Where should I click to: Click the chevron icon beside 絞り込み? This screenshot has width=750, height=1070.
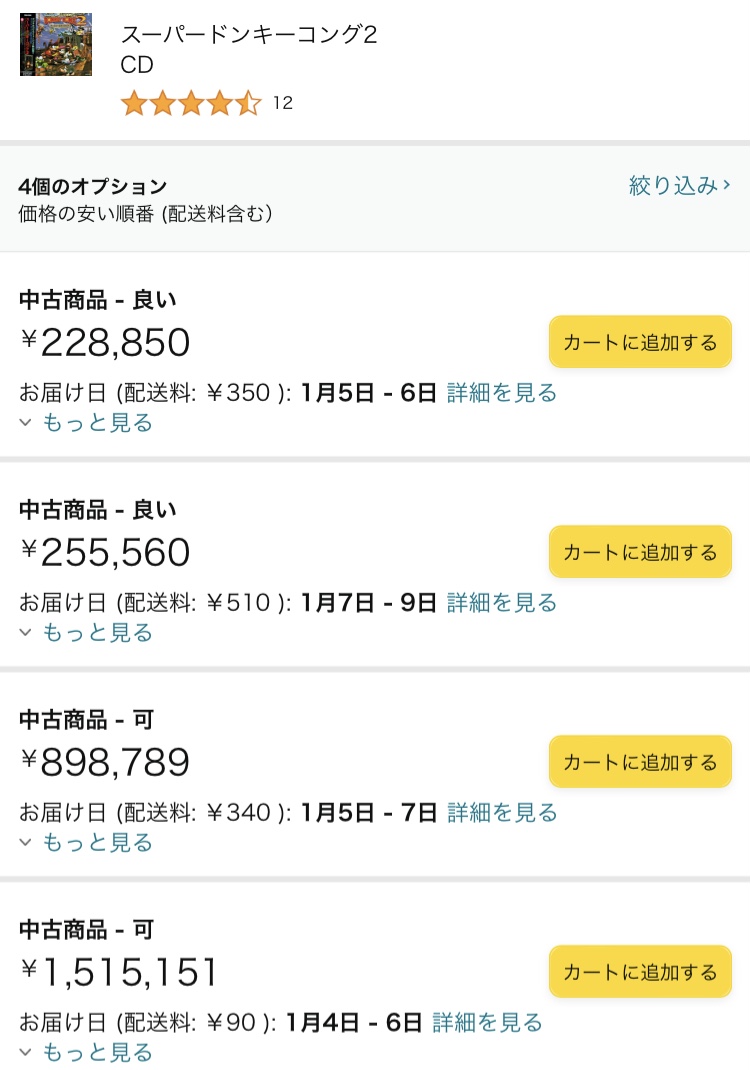pyautogui.click(x=727, y=184)
